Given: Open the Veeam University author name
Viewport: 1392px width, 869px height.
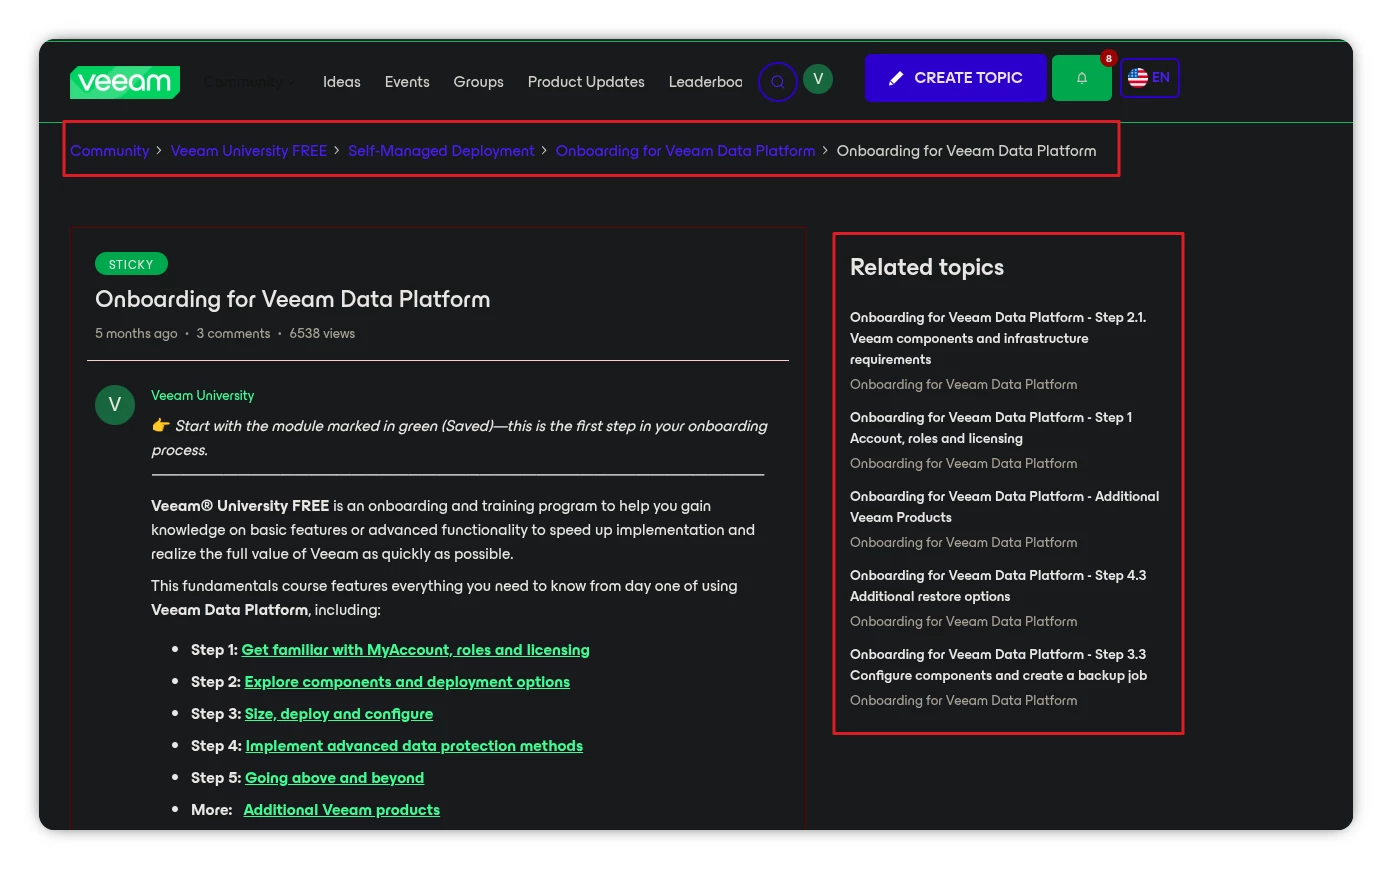Looking at the screenshot, I should pyautogui.click(x=203, y=396).
